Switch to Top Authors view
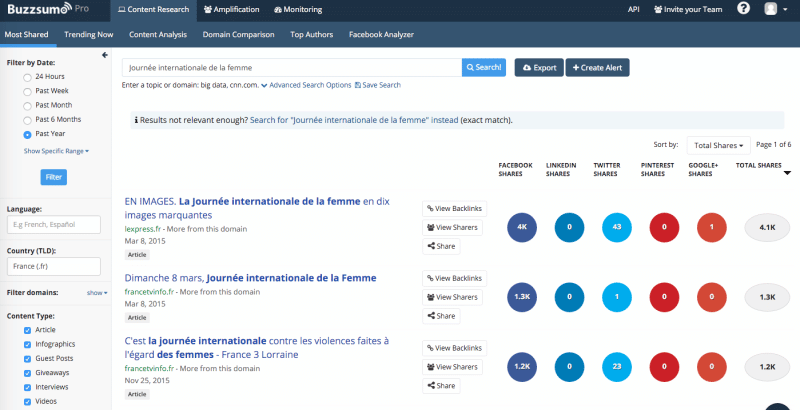The image size is (800, 410). click(x=312, y=35)
